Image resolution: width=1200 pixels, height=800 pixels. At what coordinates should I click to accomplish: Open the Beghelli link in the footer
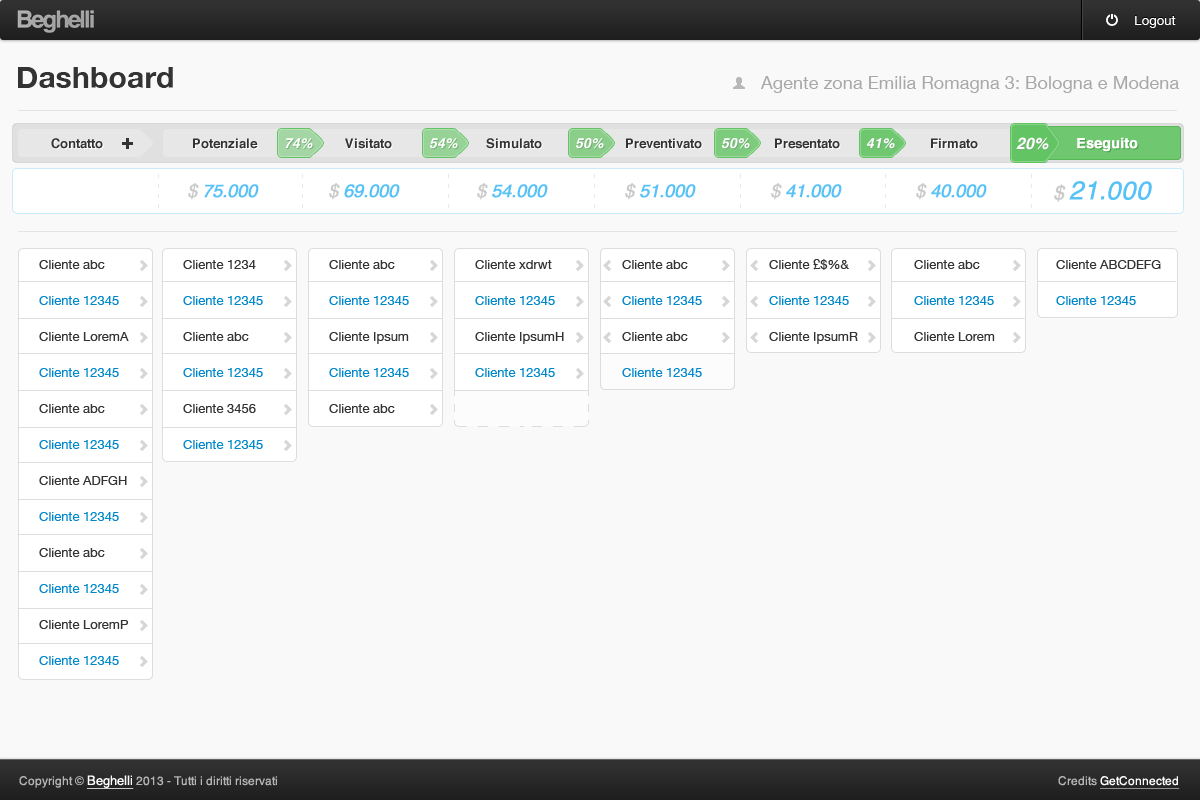[109, 781]
